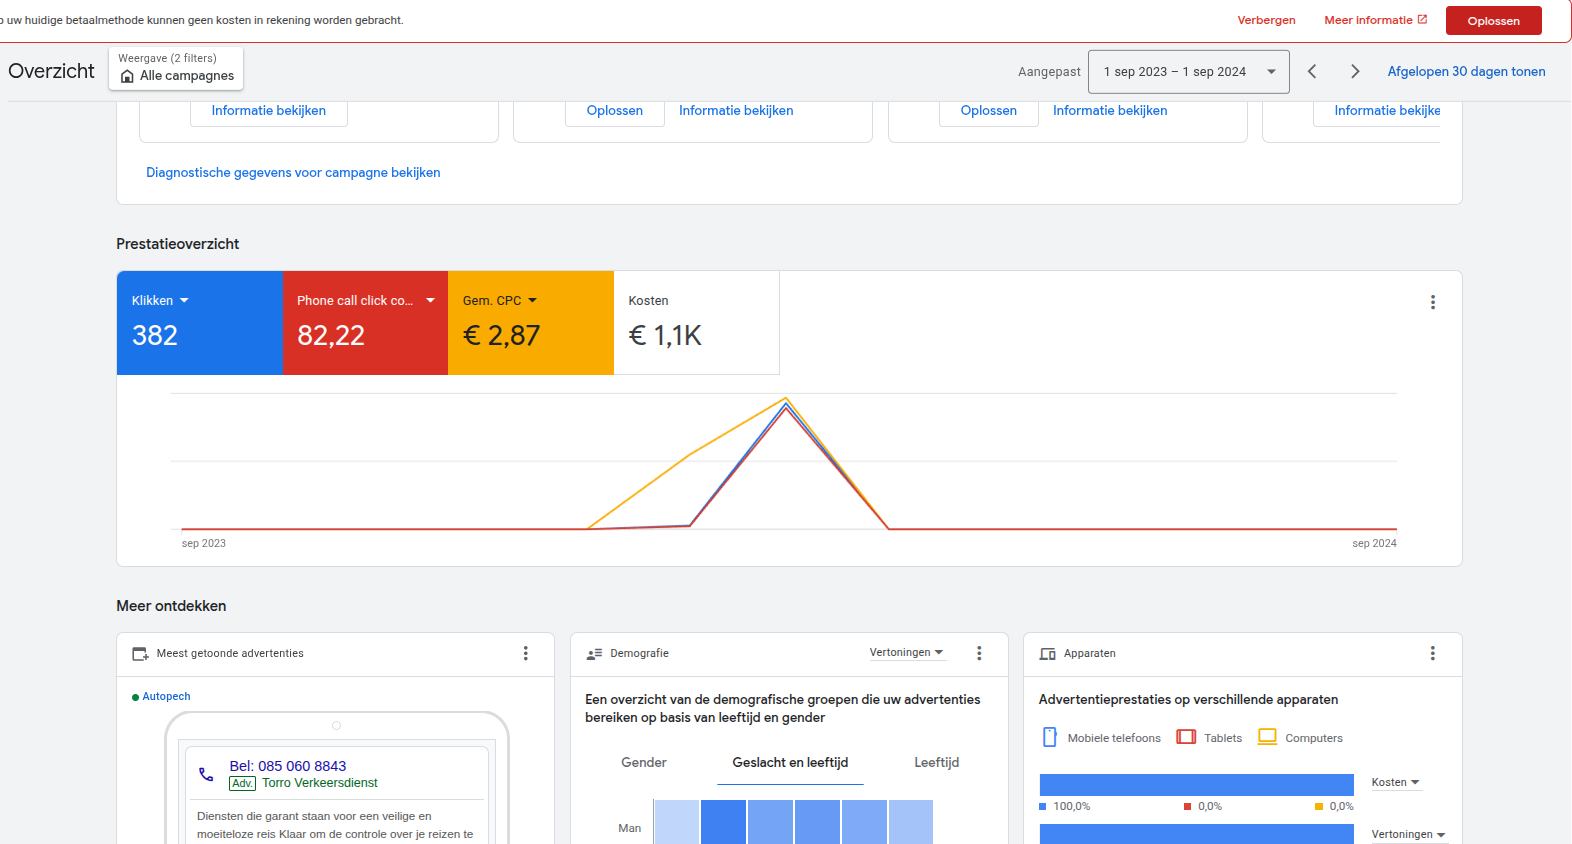Click the Meest getoonde advertenties ad icon
The width and height of the screenshot is (1572, 844).
(140, 653)
